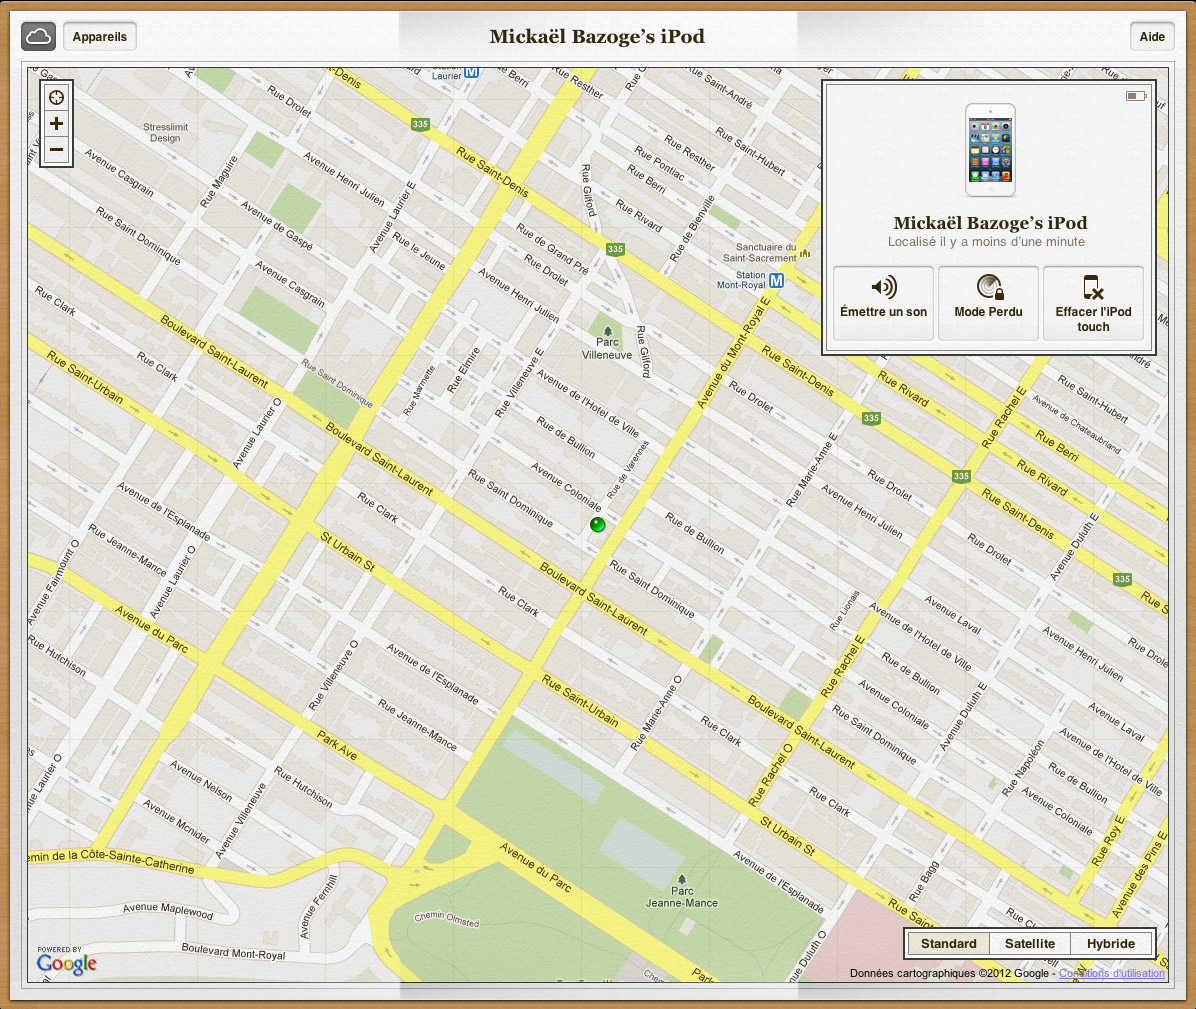This screenshot has width=1196, height=1009.
Task: Zoom in with the plus map control
Action: click(56, 124)
